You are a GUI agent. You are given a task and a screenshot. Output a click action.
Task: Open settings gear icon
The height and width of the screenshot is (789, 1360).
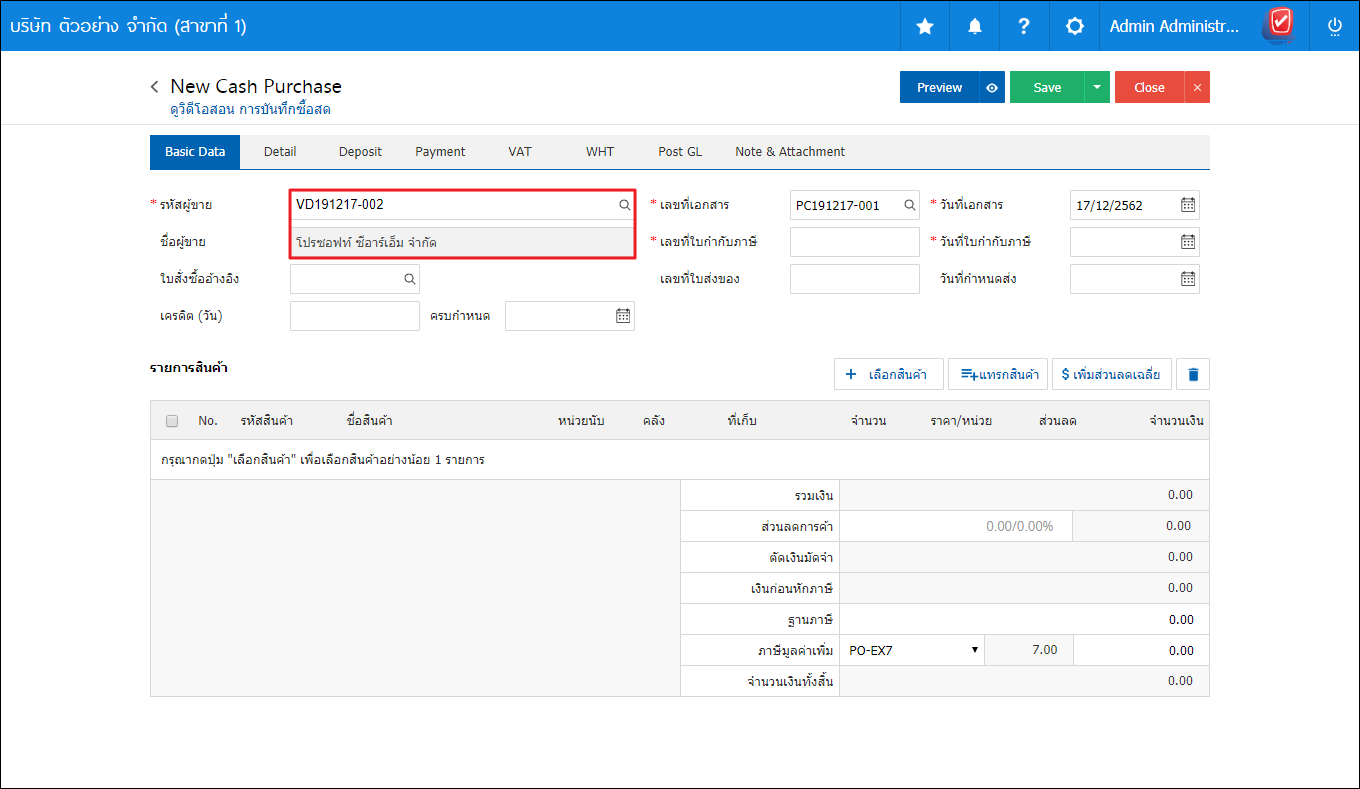point(1075,27)
